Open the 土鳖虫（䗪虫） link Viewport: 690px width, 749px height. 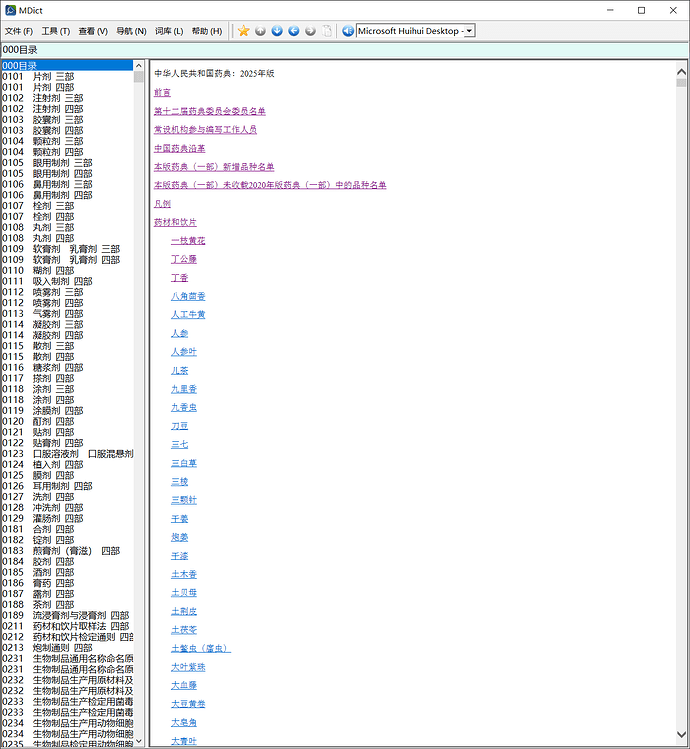201,648
